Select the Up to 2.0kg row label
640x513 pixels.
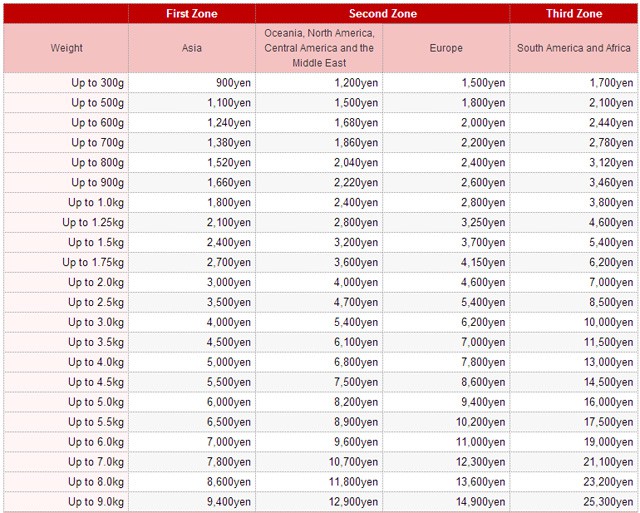(x=96, y=283)
